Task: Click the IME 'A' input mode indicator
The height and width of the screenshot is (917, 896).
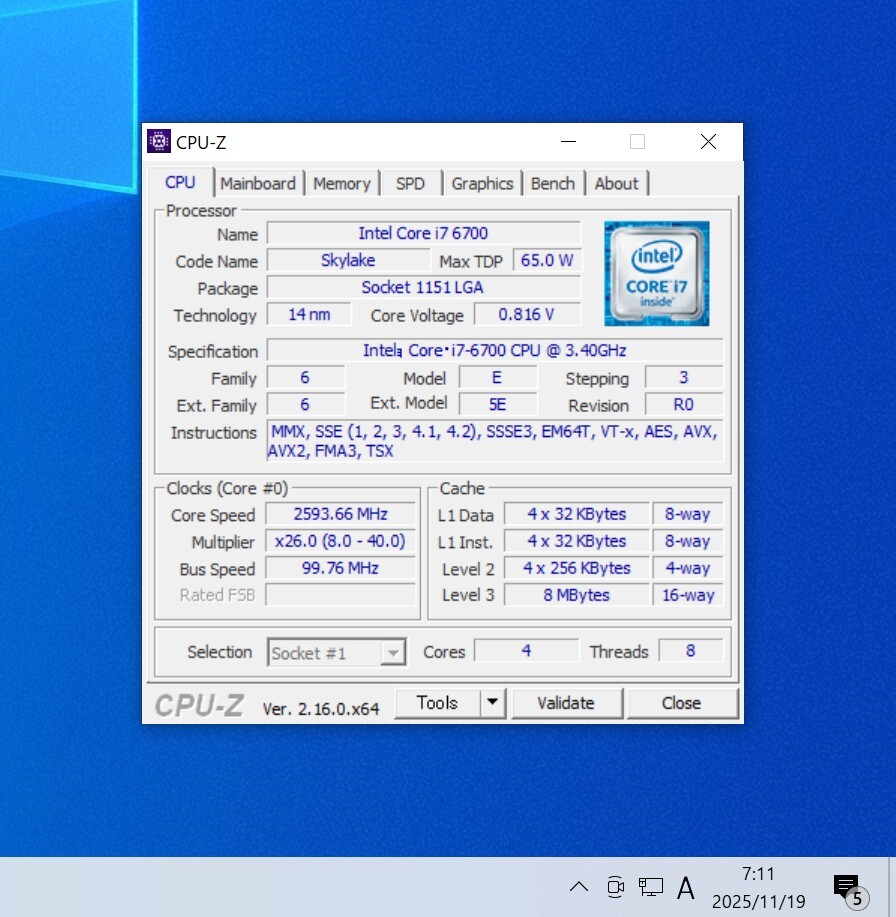Action: click(686, 887)
